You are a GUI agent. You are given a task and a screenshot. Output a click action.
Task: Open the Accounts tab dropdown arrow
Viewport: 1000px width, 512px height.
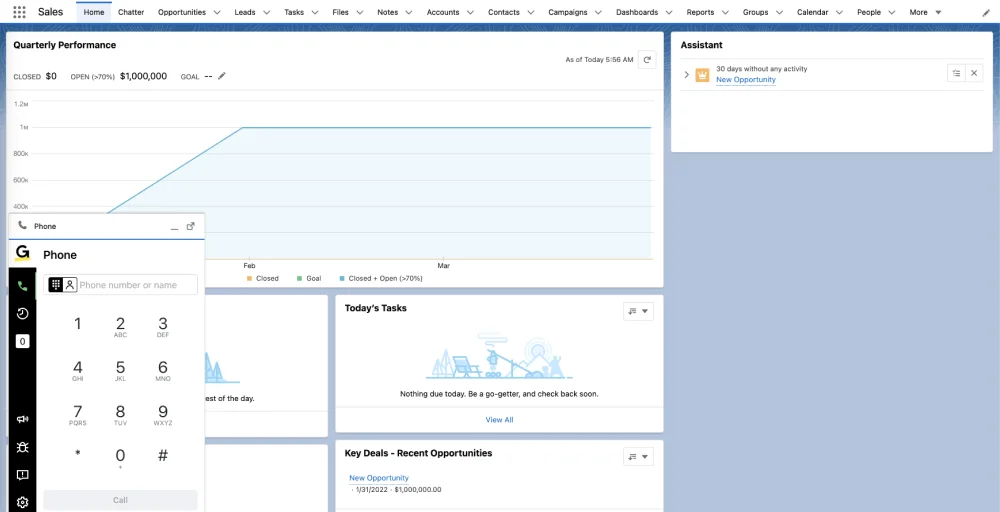pyautogui.click(x=470, y=12)
